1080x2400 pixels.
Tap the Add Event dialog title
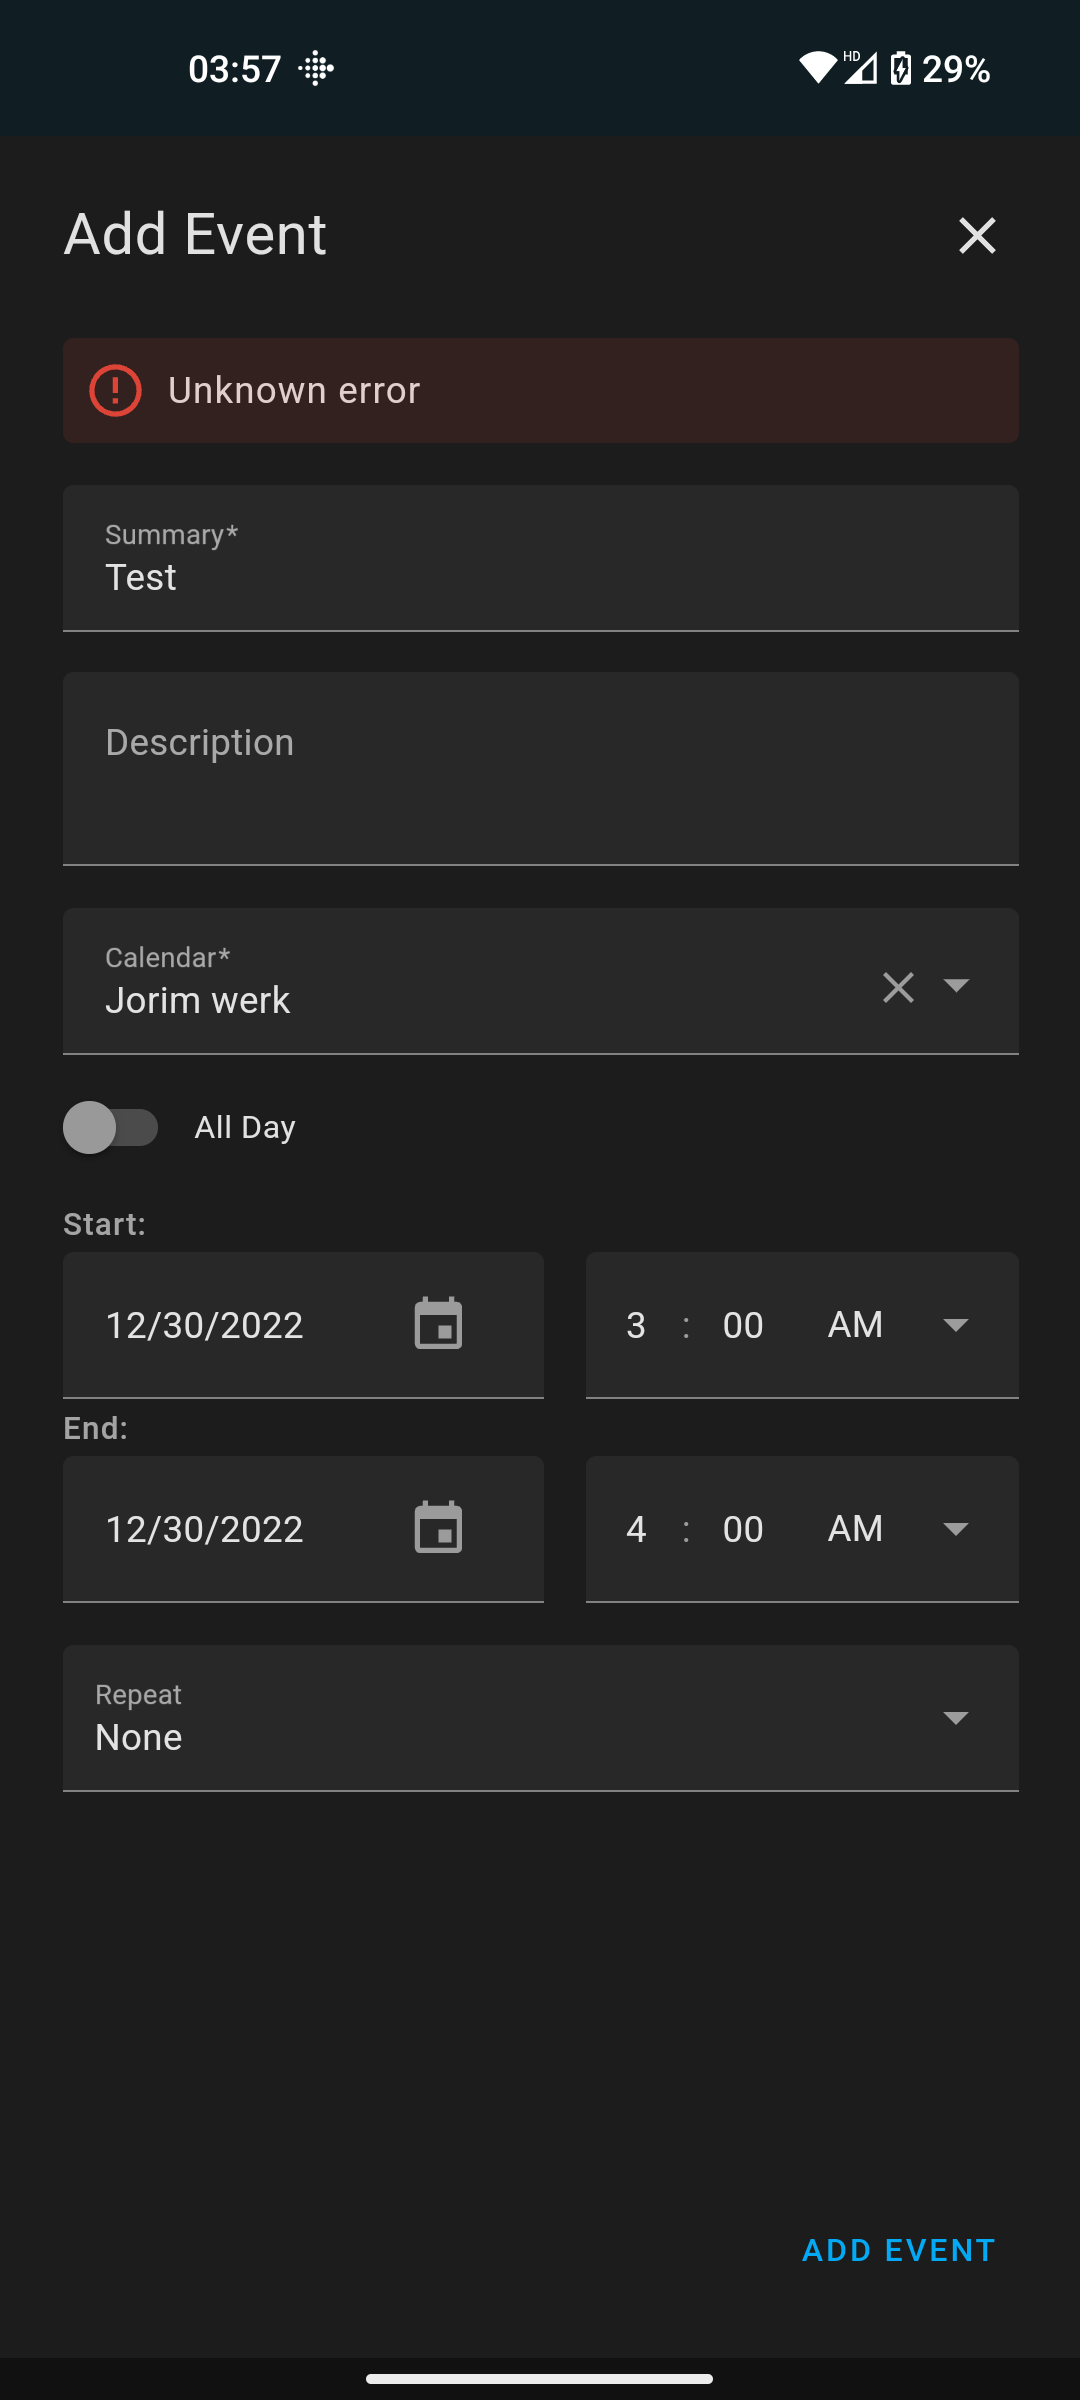[x=195, y=234]
